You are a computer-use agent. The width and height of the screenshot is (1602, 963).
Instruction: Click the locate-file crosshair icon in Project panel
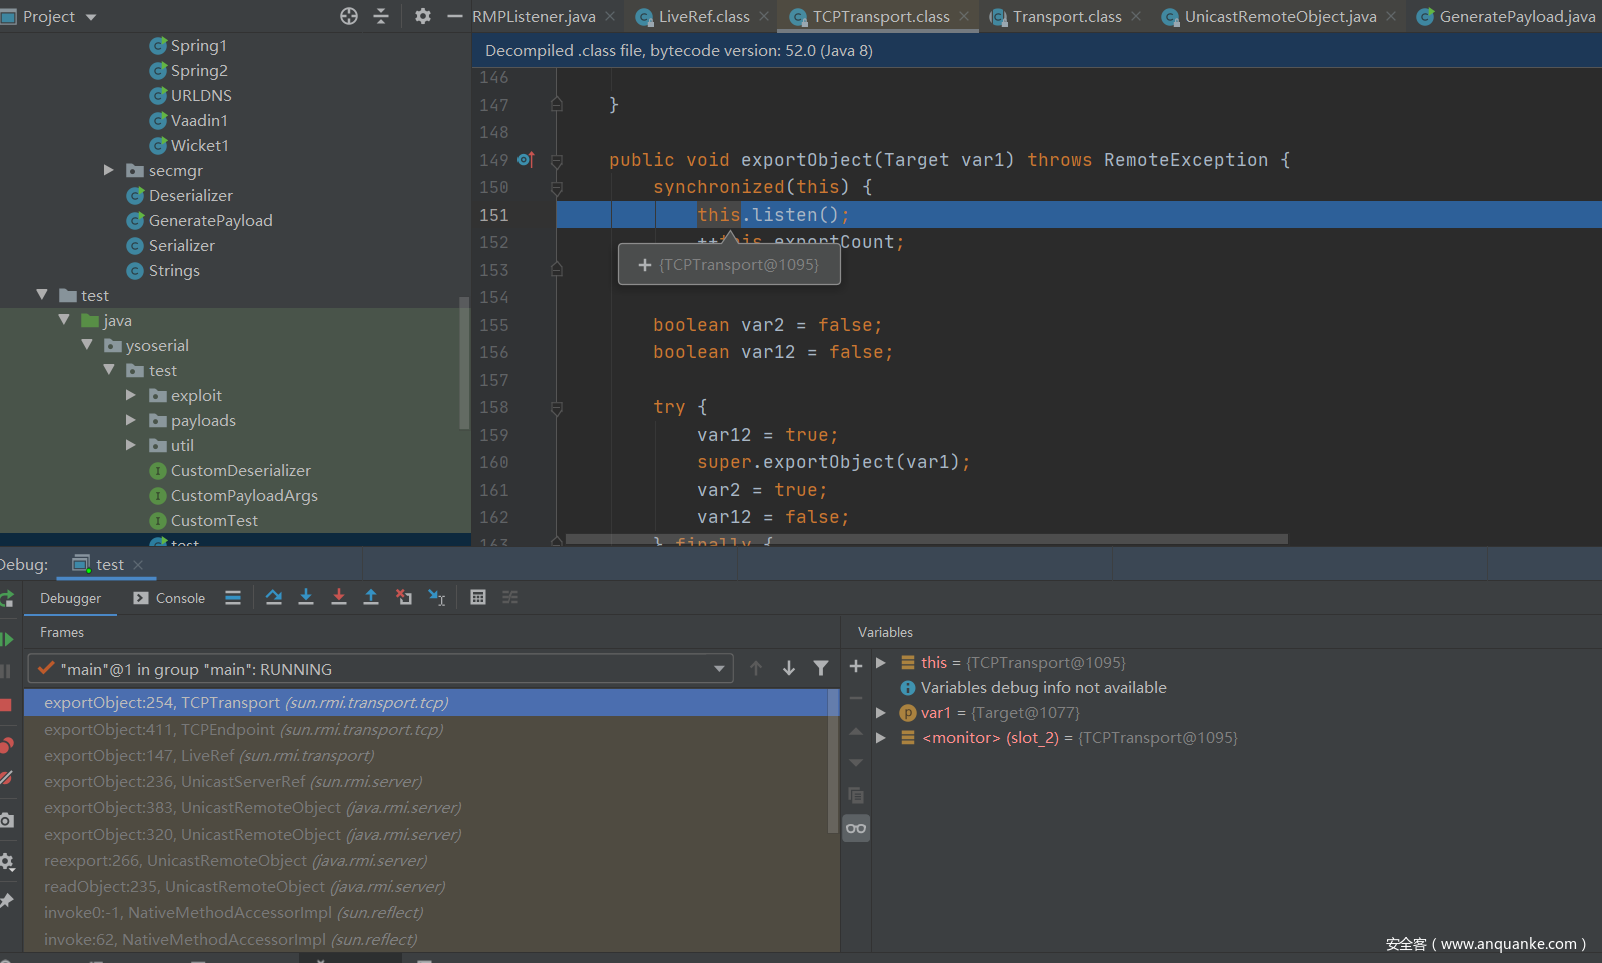pos(349,16)
